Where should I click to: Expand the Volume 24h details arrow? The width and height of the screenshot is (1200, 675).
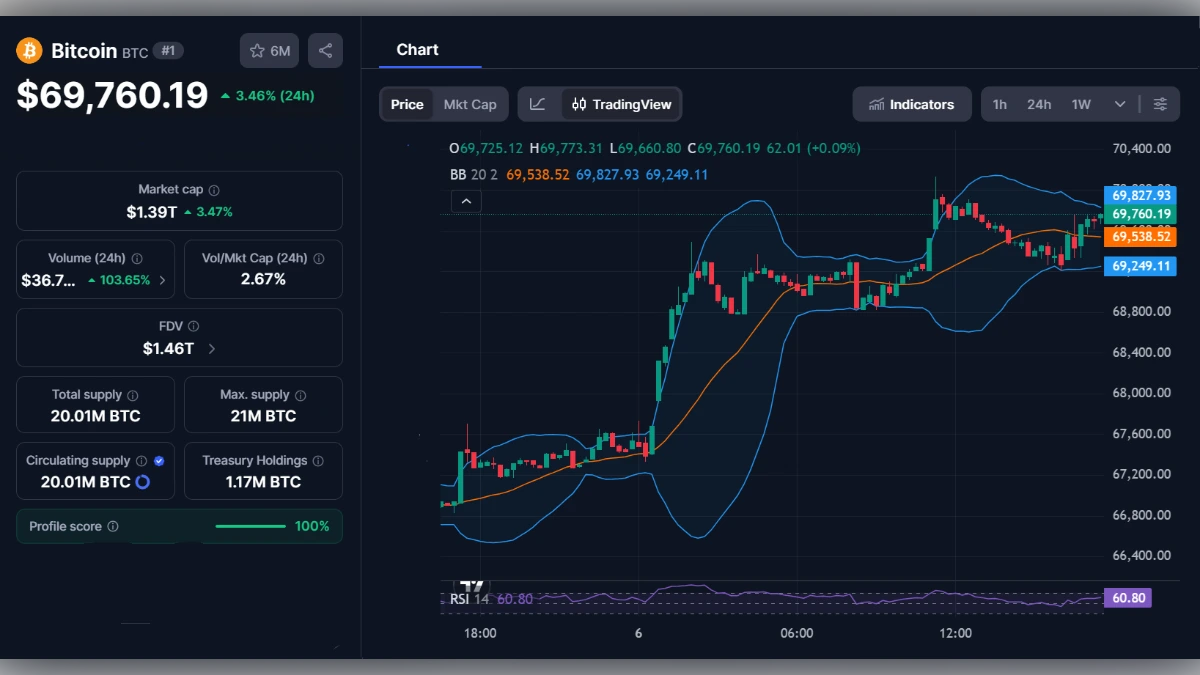[164, 281]
